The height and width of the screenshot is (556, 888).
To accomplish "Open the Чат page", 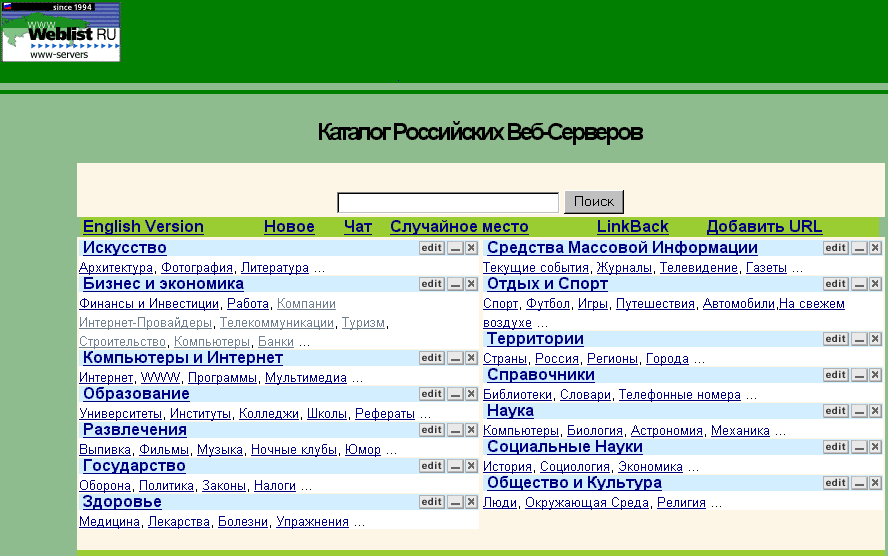I will click(358, 226).
